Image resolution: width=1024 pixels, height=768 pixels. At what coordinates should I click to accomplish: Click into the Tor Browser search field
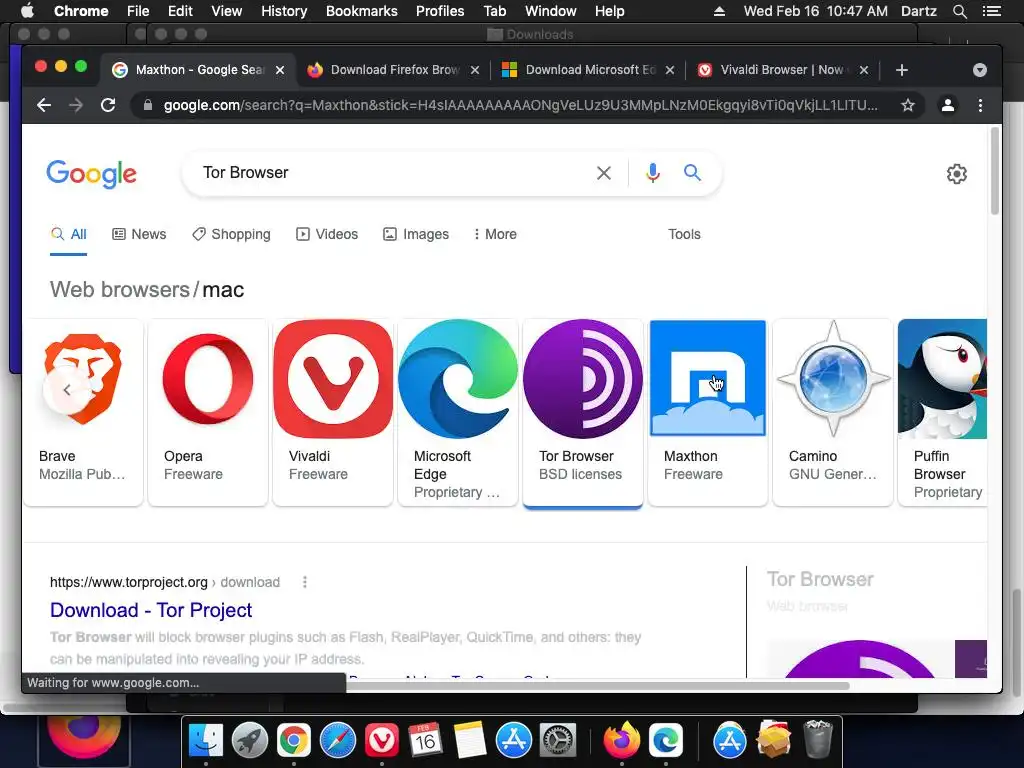point(392,172)
